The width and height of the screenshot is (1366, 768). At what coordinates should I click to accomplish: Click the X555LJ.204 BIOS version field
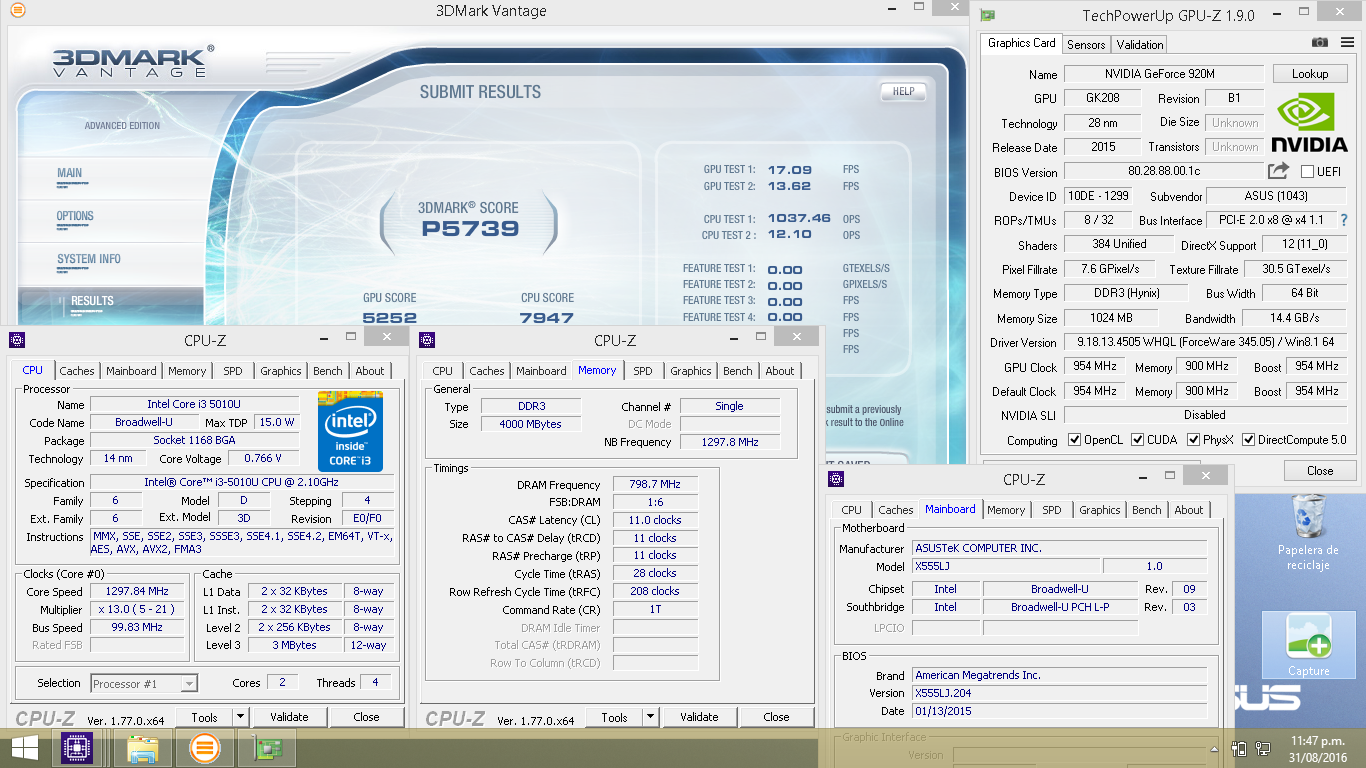[x=1060, y=693]
